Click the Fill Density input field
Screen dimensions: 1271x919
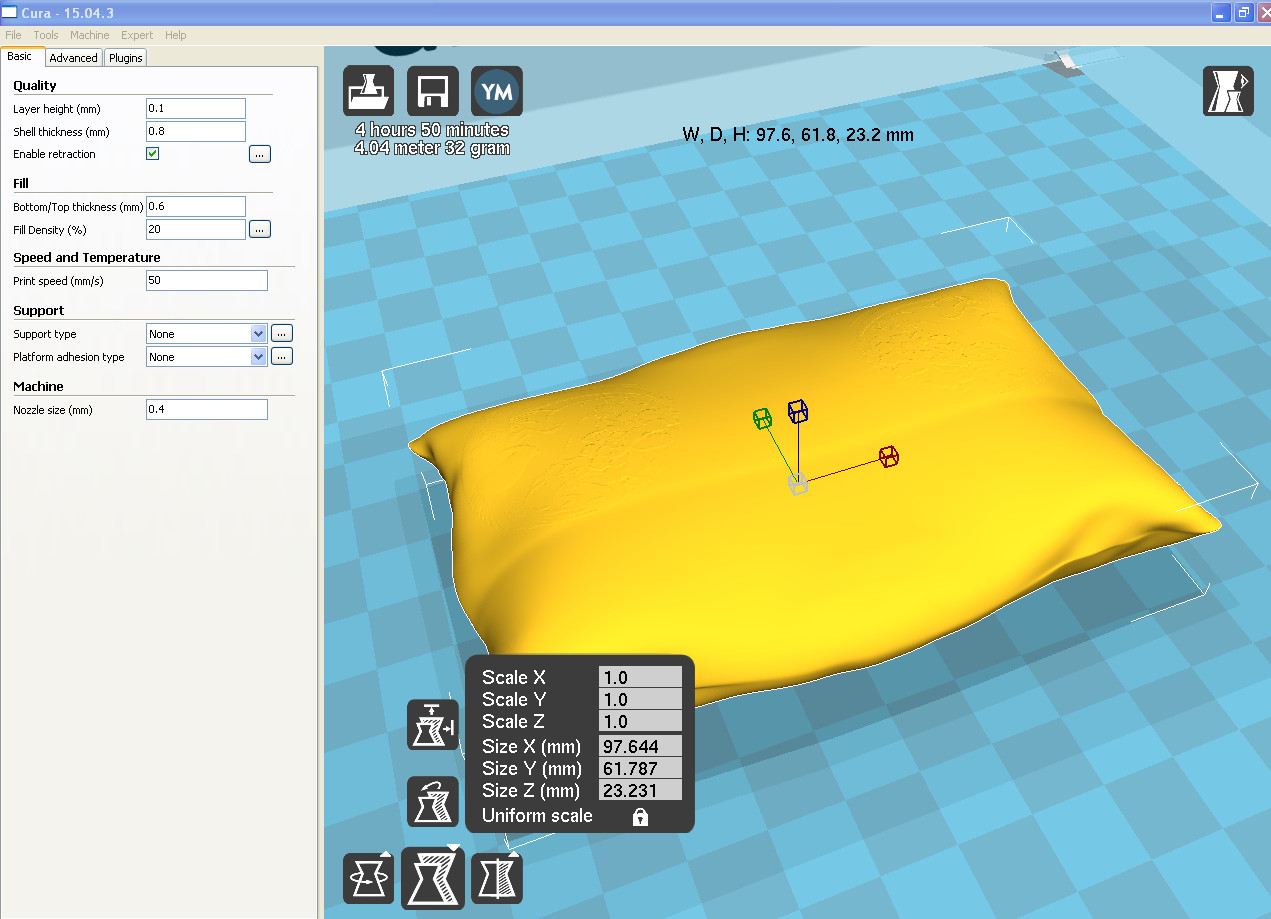(x=196, y=229)
